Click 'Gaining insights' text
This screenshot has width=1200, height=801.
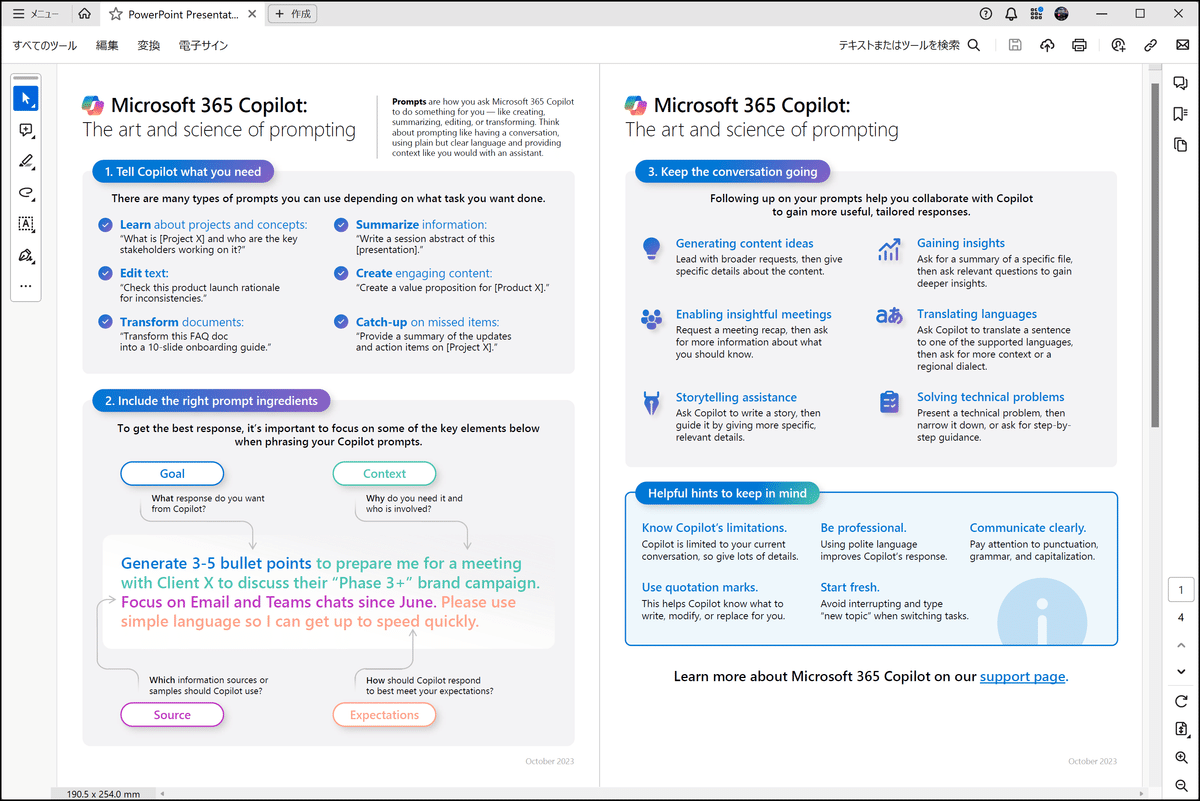tap(961, 243)
